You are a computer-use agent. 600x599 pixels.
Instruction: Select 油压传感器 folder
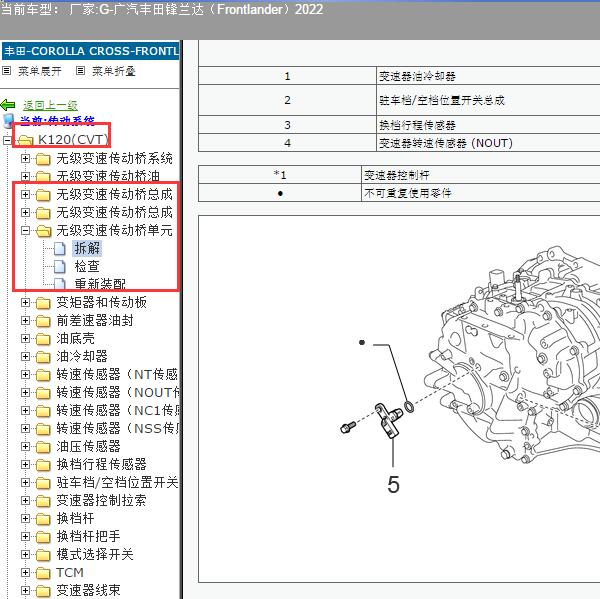point(88,446)
